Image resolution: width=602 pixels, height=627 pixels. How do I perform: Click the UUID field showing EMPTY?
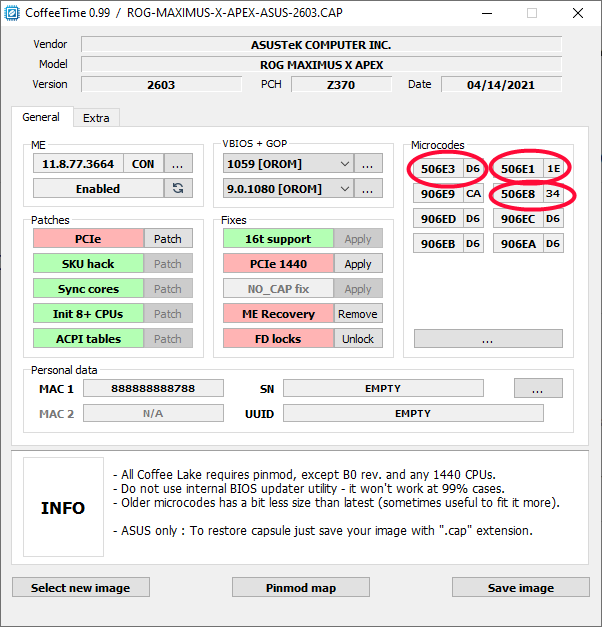(413, 413)
